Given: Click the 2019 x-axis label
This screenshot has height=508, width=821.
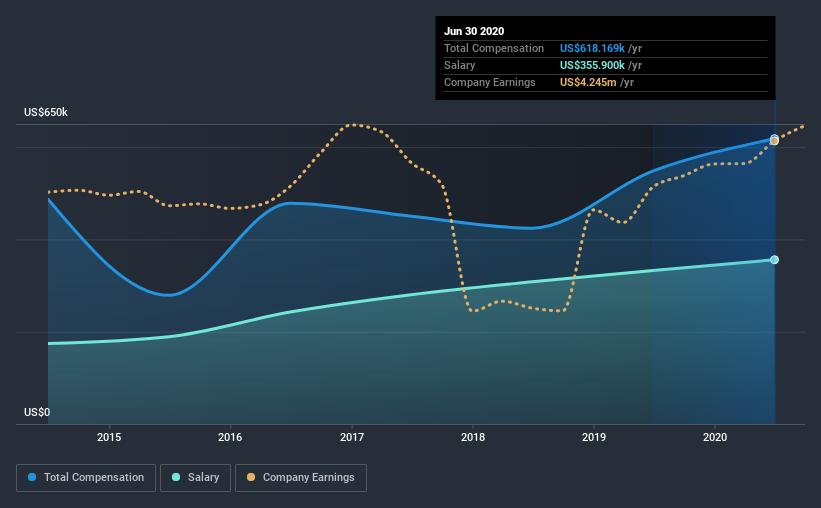Looking at the screenshot, I should (594, 437).
